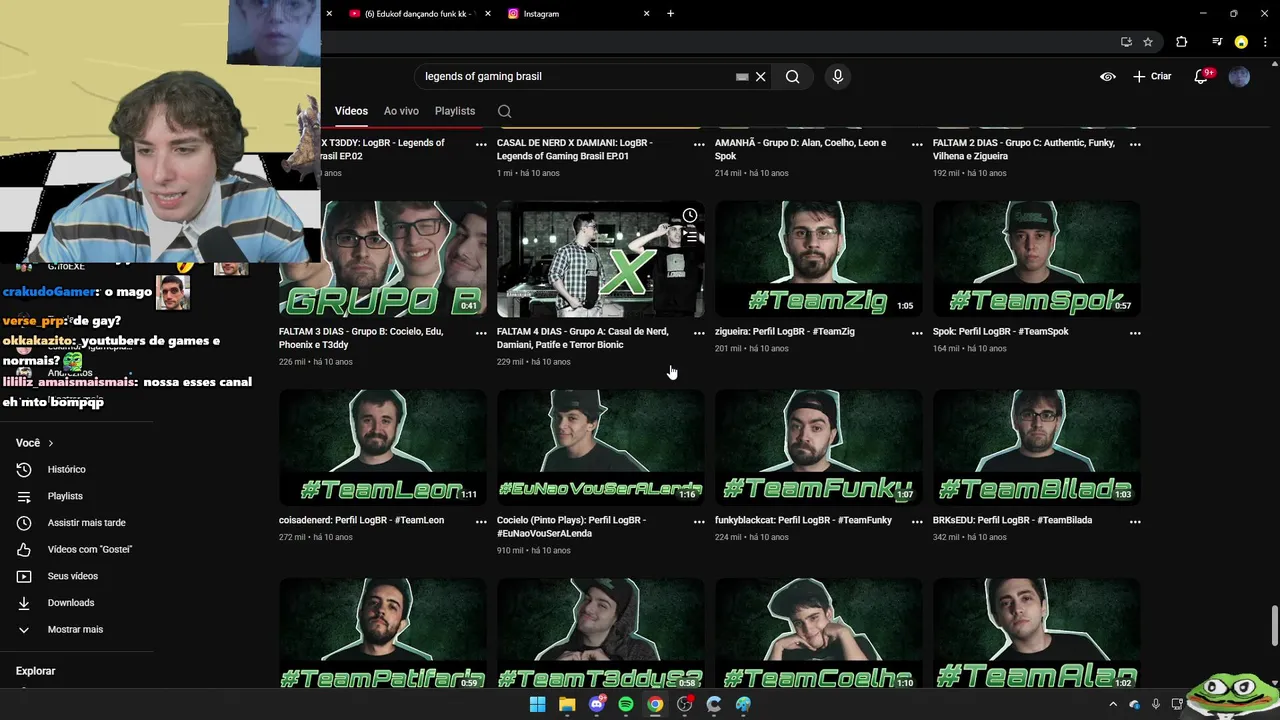Open Windows Start menu
The width and height of the screenshot is (1280, 720).
point(537,705)
